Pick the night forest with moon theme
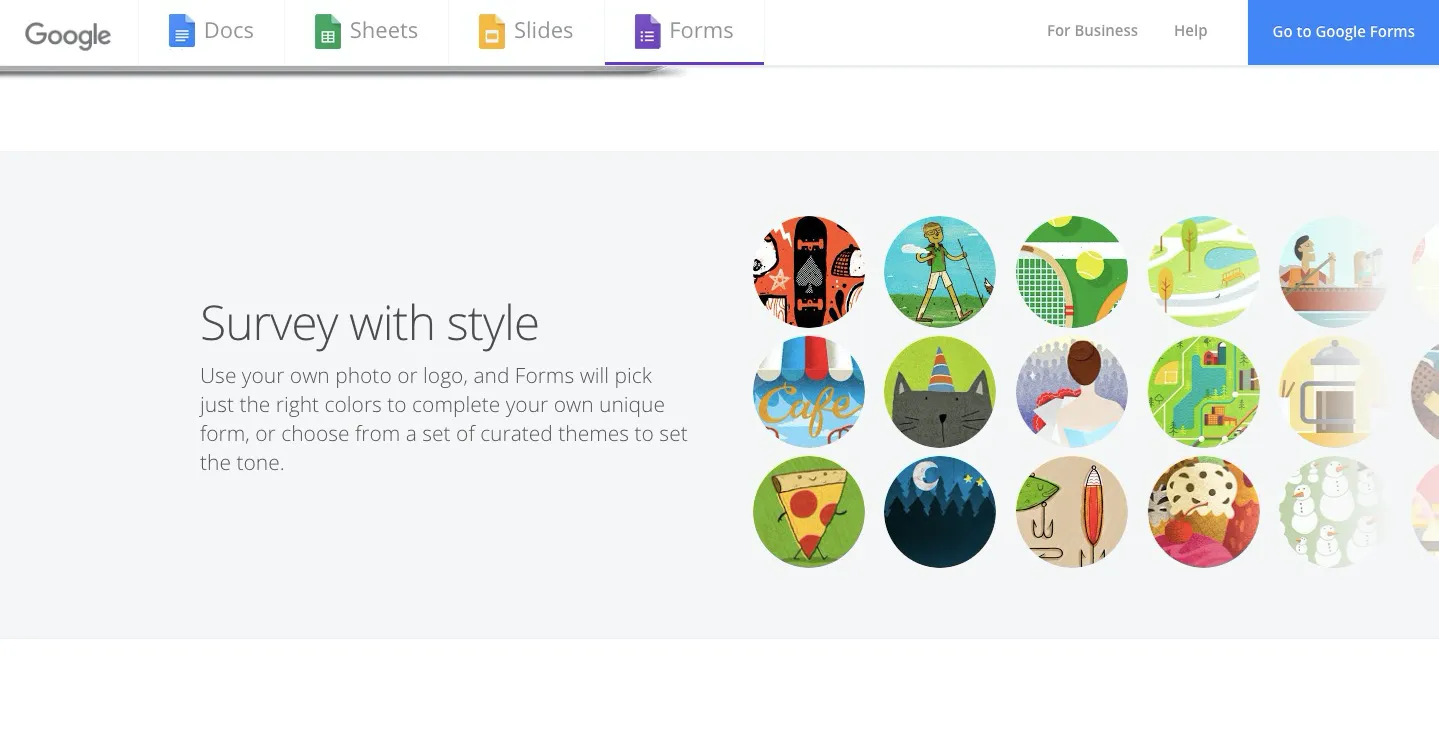This screenshot has height=733, width=1439. coord(940,512)
